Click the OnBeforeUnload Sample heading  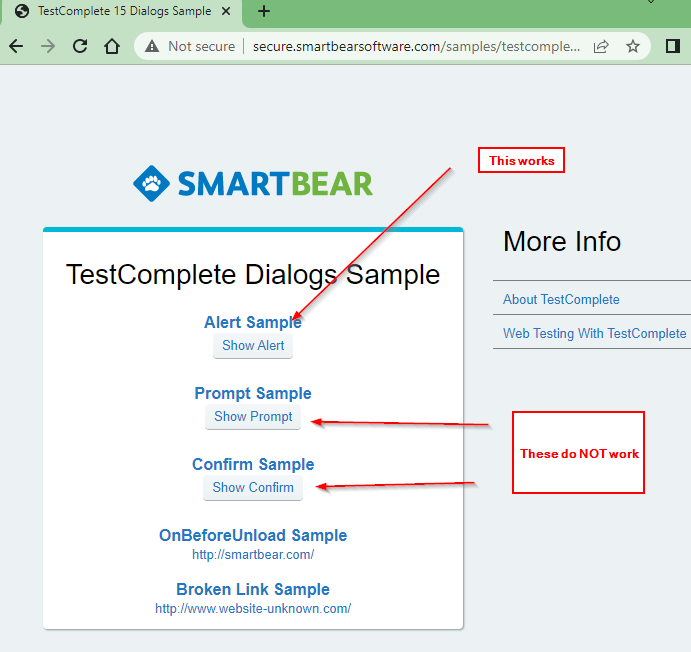(x=253, y=535)
